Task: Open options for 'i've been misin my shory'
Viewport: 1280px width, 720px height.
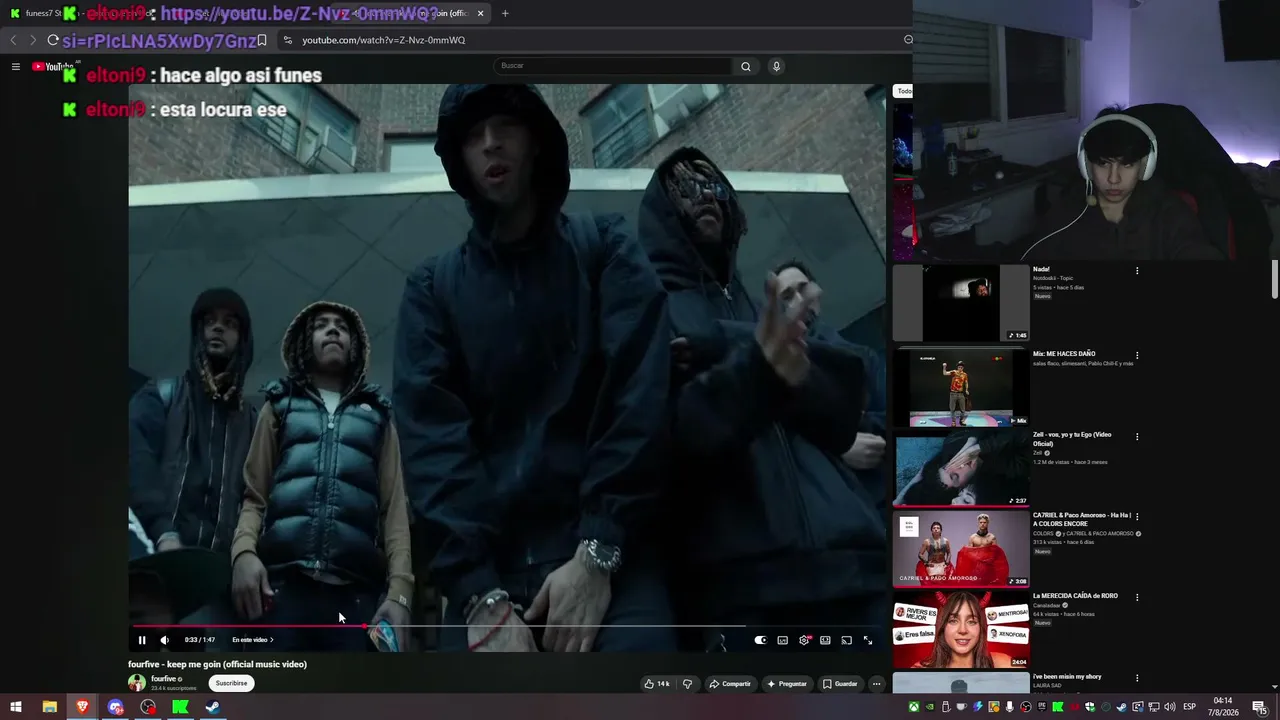Action: (x=1137, y=678)
